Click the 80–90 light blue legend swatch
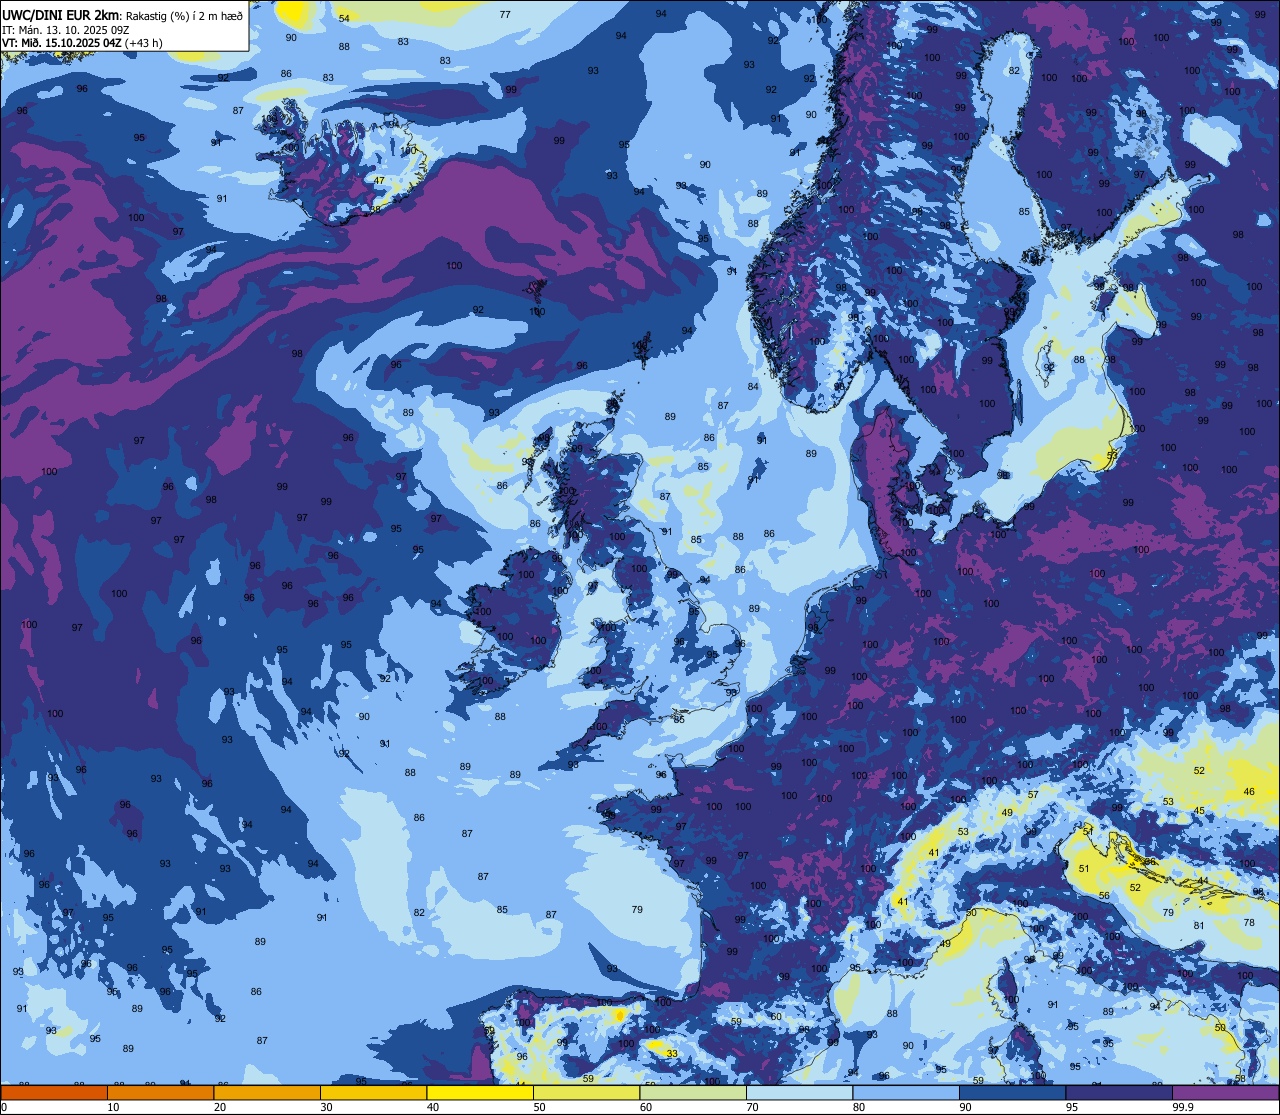This screenshot has width=1280, height=1115. coord(906,1092)
